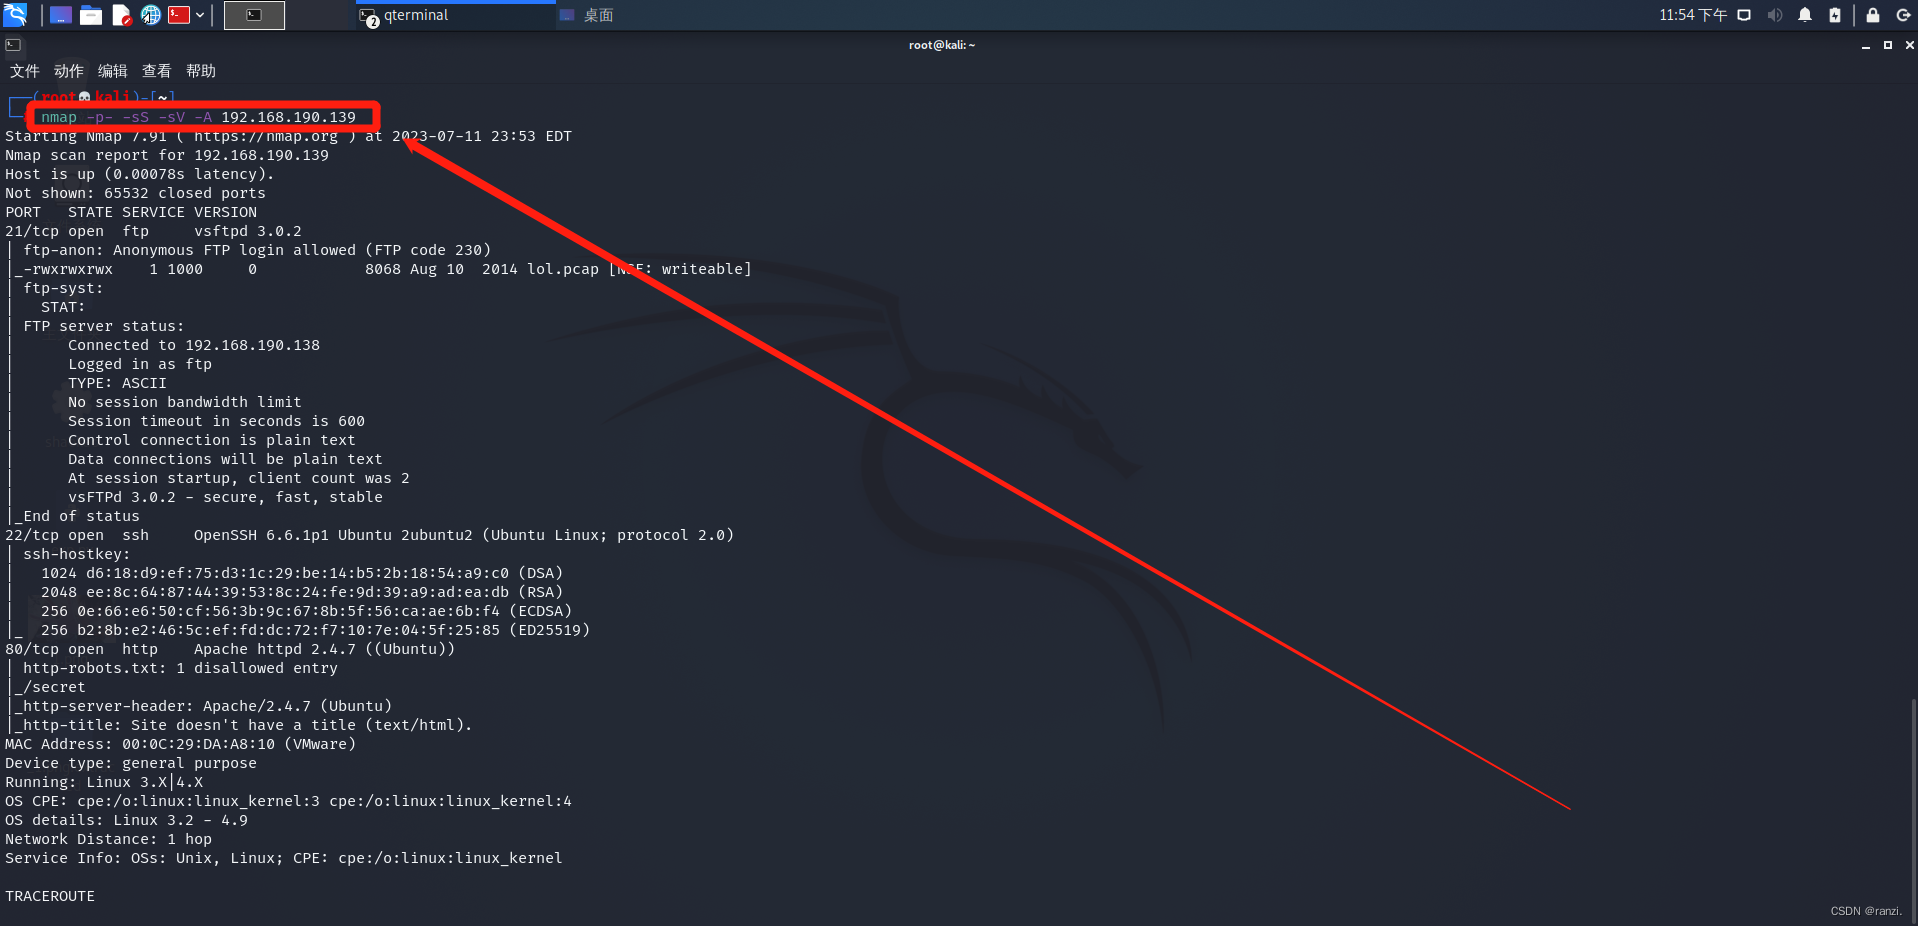This screenshot has width=1918, height=926.
Task: Open the Kali dragon applications menu
Action: (15, 15)
